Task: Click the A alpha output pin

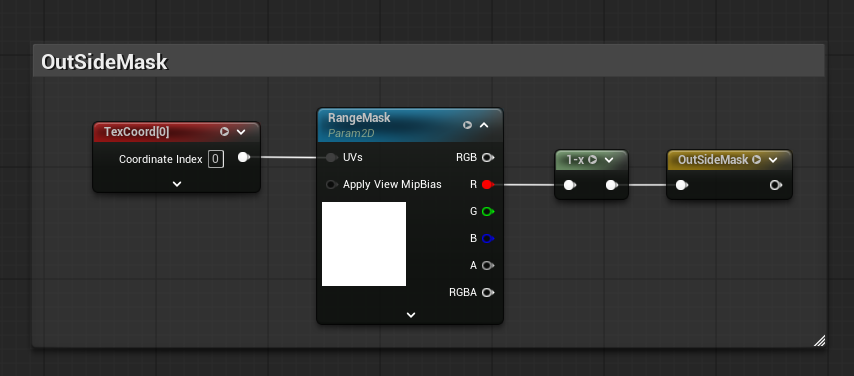Action: coord(488,265)
